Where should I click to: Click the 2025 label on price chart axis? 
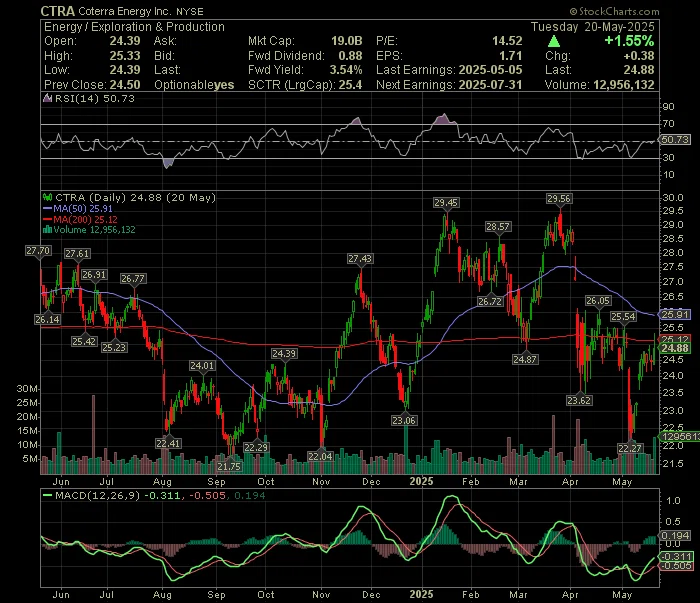(421, 481)
